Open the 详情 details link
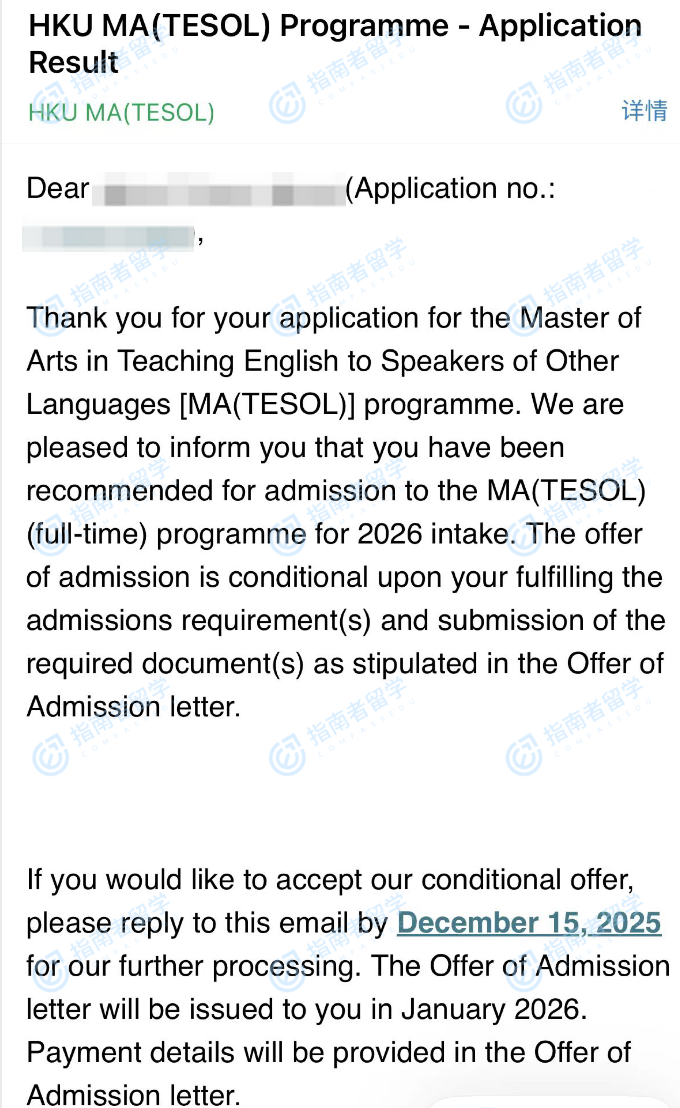The width and height of the screenshot is (680, 1108). [644, 110]
